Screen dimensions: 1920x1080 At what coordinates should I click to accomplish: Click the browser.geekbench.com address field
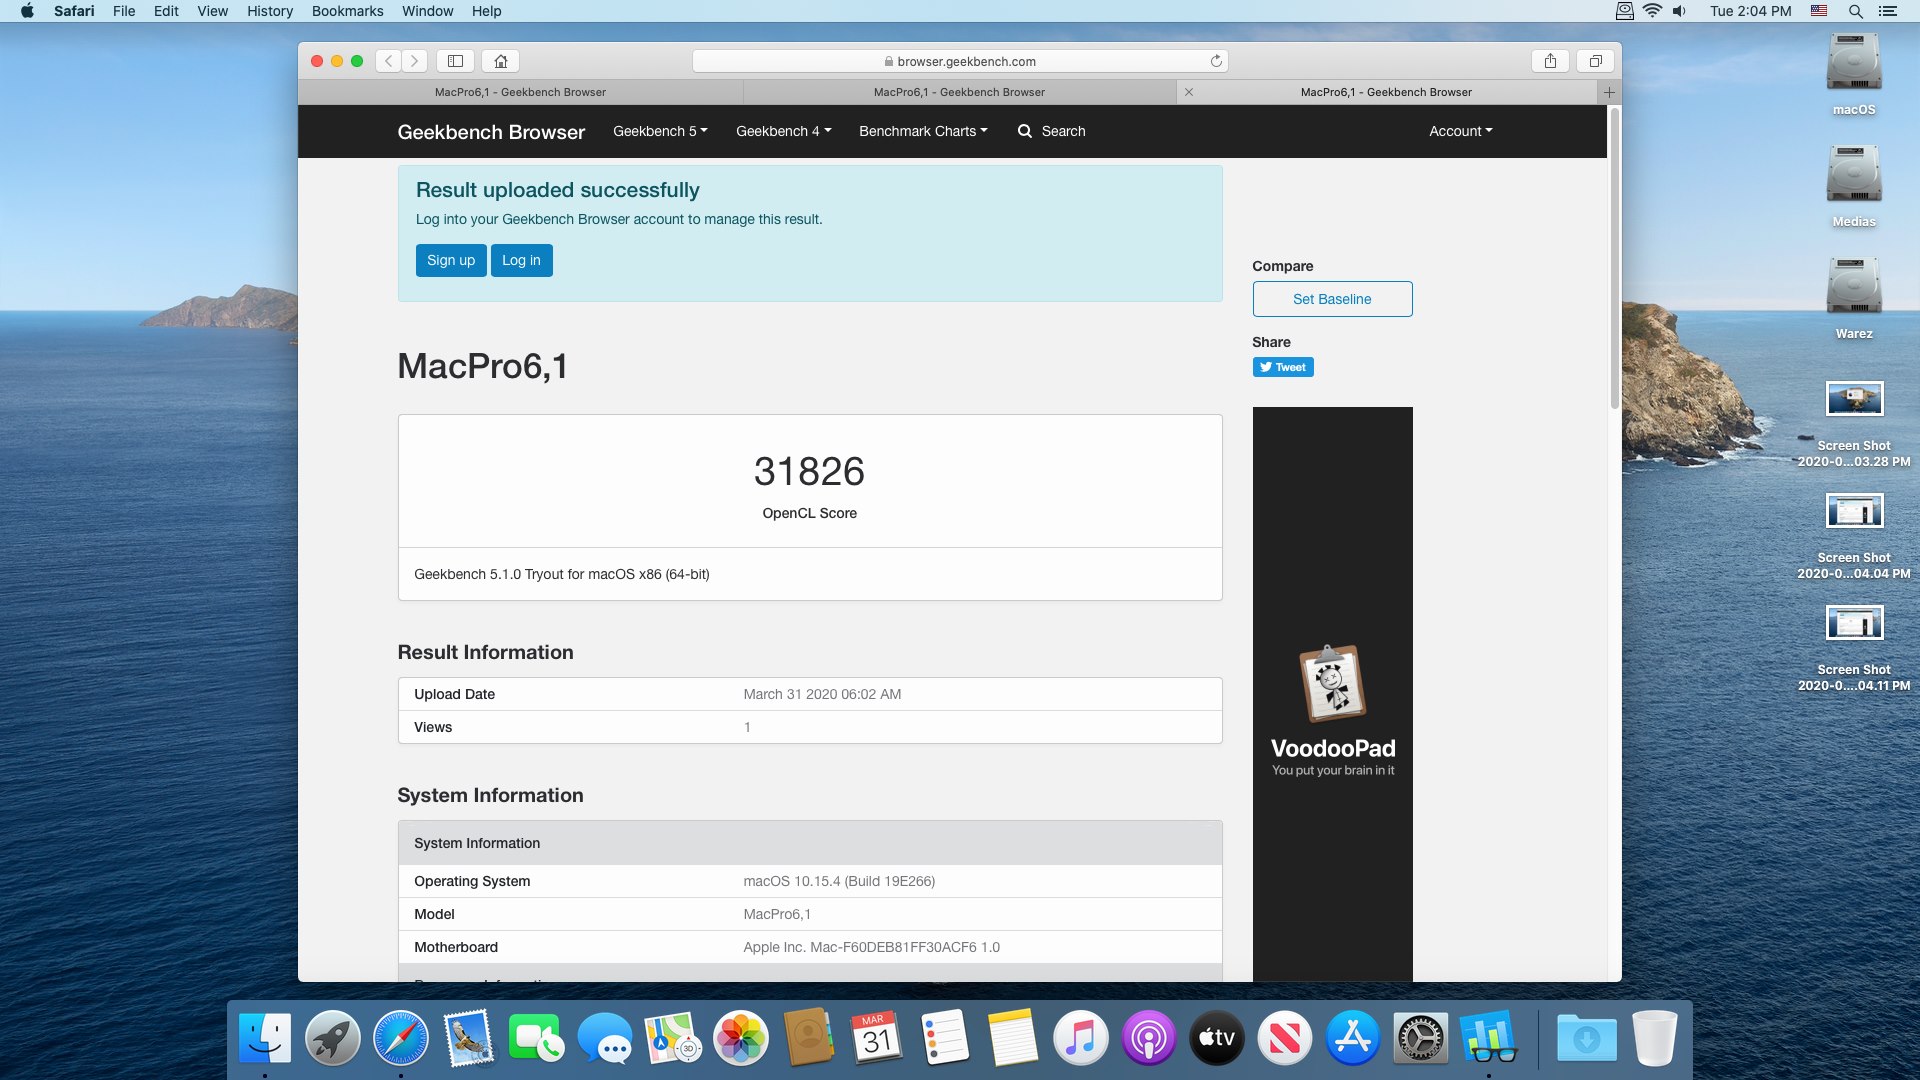click(x=960, y=61)
